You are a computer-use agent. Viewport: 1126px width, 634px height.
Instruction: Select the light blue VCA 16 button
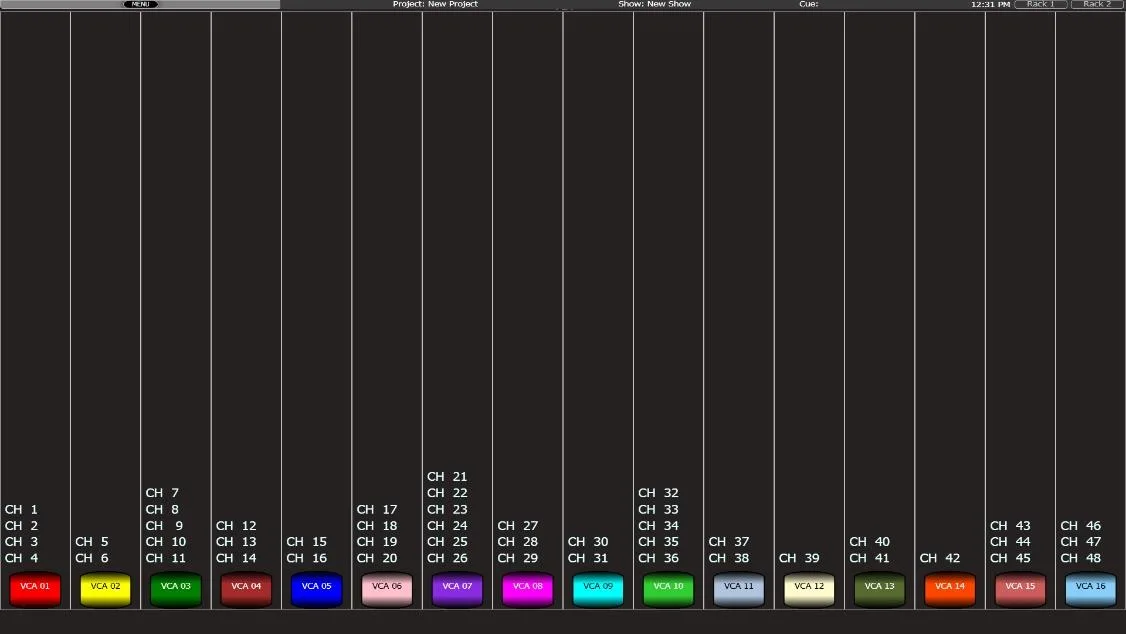pyautogui.click(x=1090, y=589)
